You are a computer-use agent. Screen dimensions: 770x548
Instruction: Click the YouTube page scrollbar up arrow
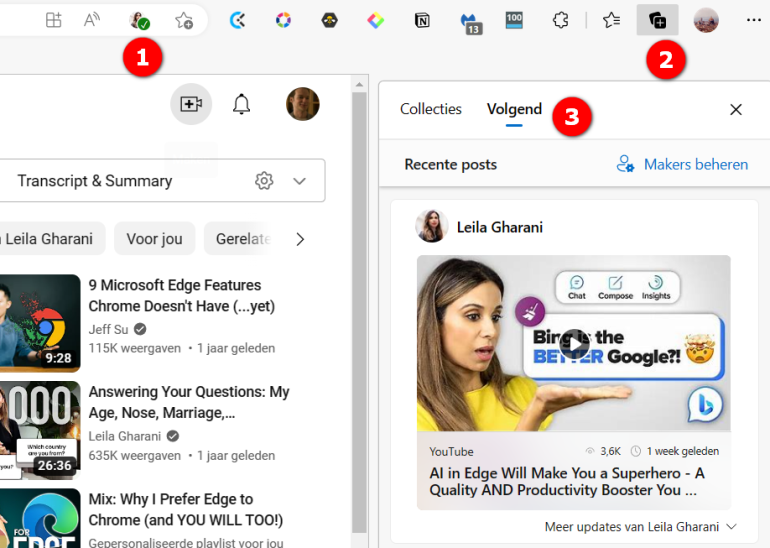(359, 84)
